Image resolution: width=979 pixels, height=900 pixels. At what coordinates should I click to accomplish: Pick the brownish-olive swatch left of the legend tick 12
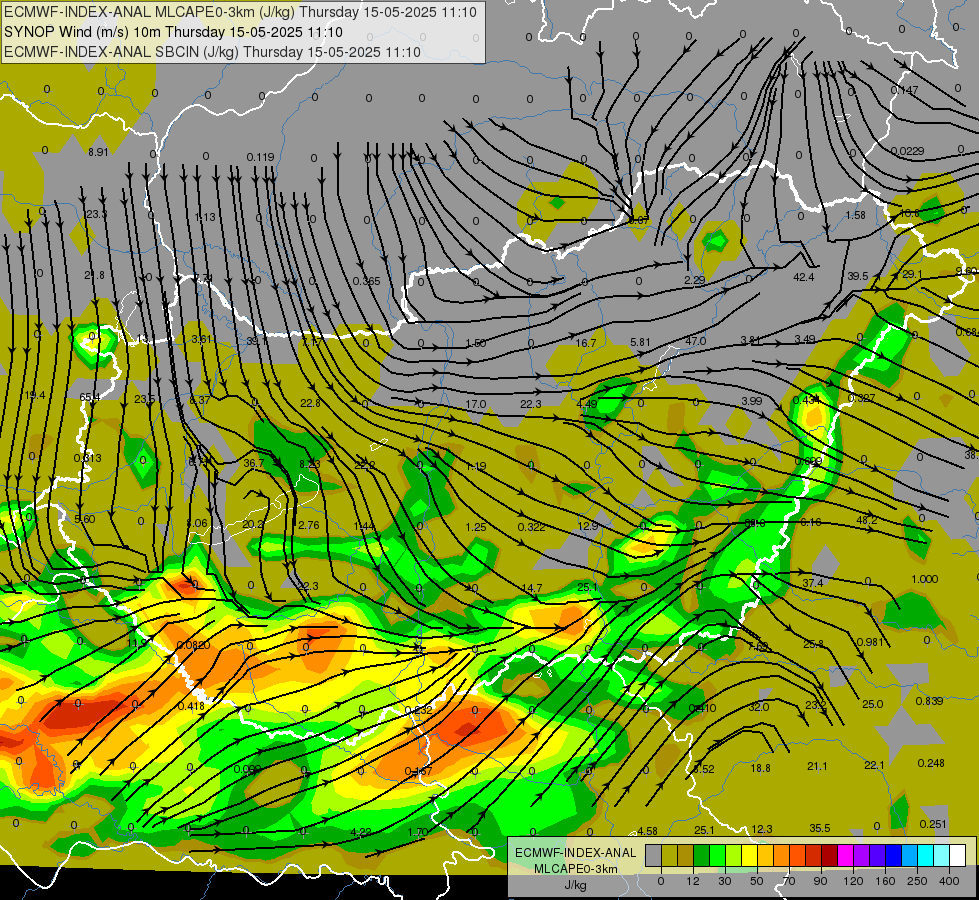[x=686, y=855]
